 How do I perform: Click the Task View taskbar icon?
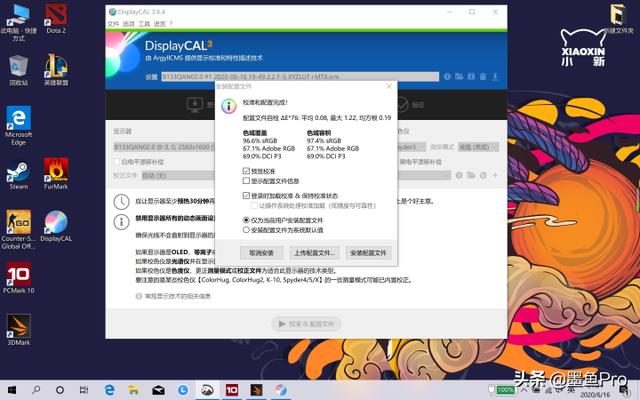[84, 390]
